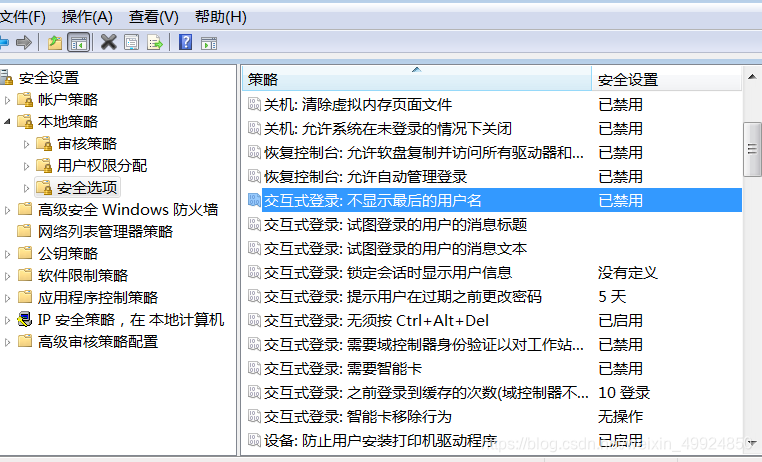Image resolution: width=762 pixels, height=462 pixels.
Task: Expand the 高级审核策略配置 tree node
Action: coord(7,342)
